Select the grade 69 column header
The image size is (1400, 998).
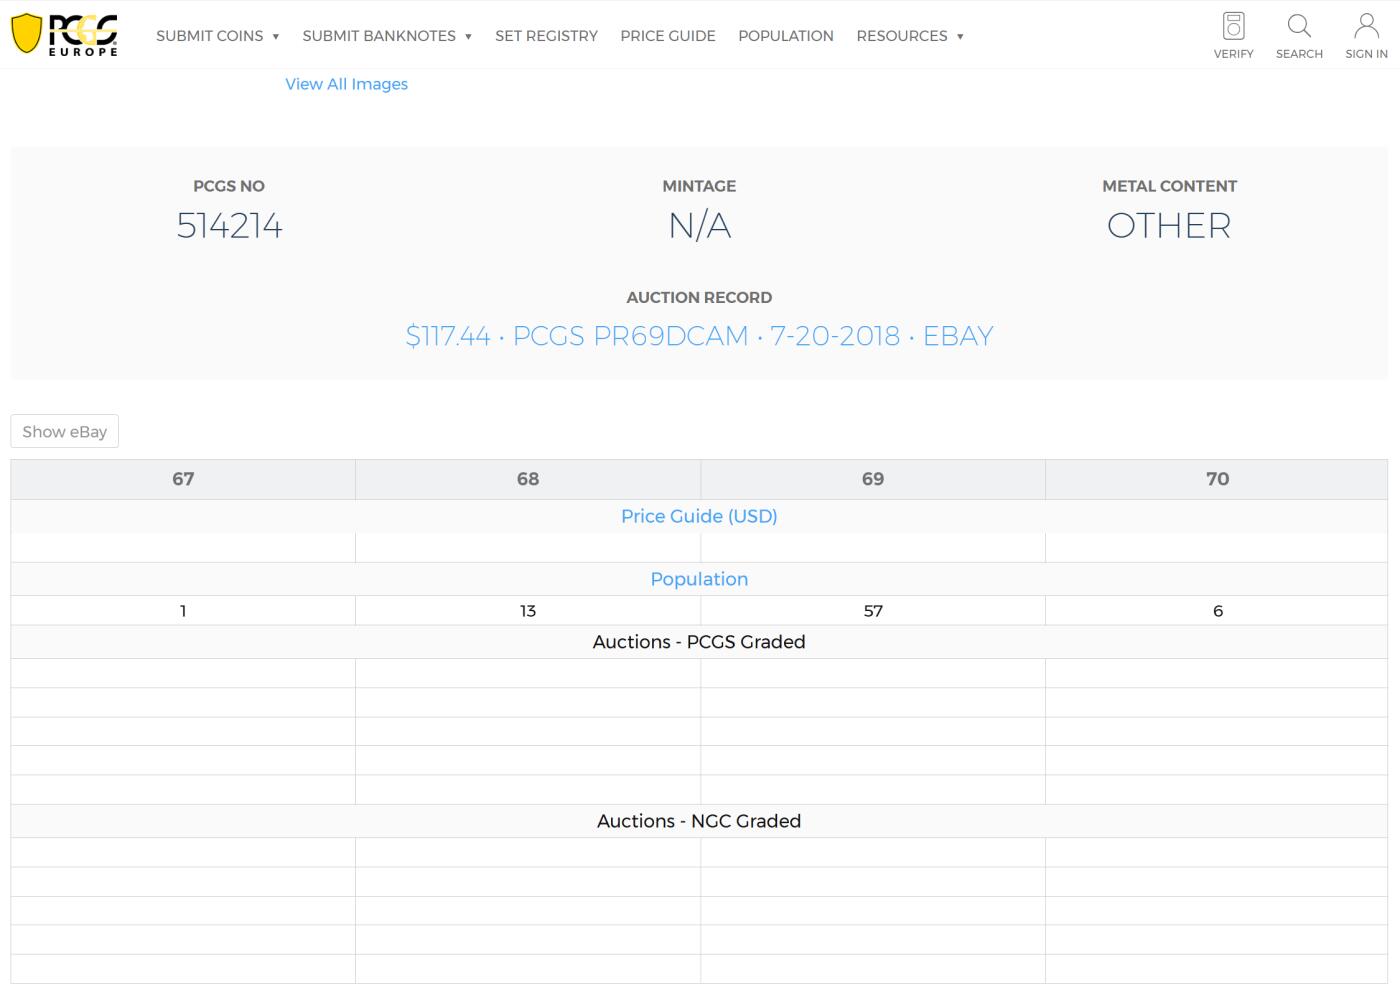(873, 479)
